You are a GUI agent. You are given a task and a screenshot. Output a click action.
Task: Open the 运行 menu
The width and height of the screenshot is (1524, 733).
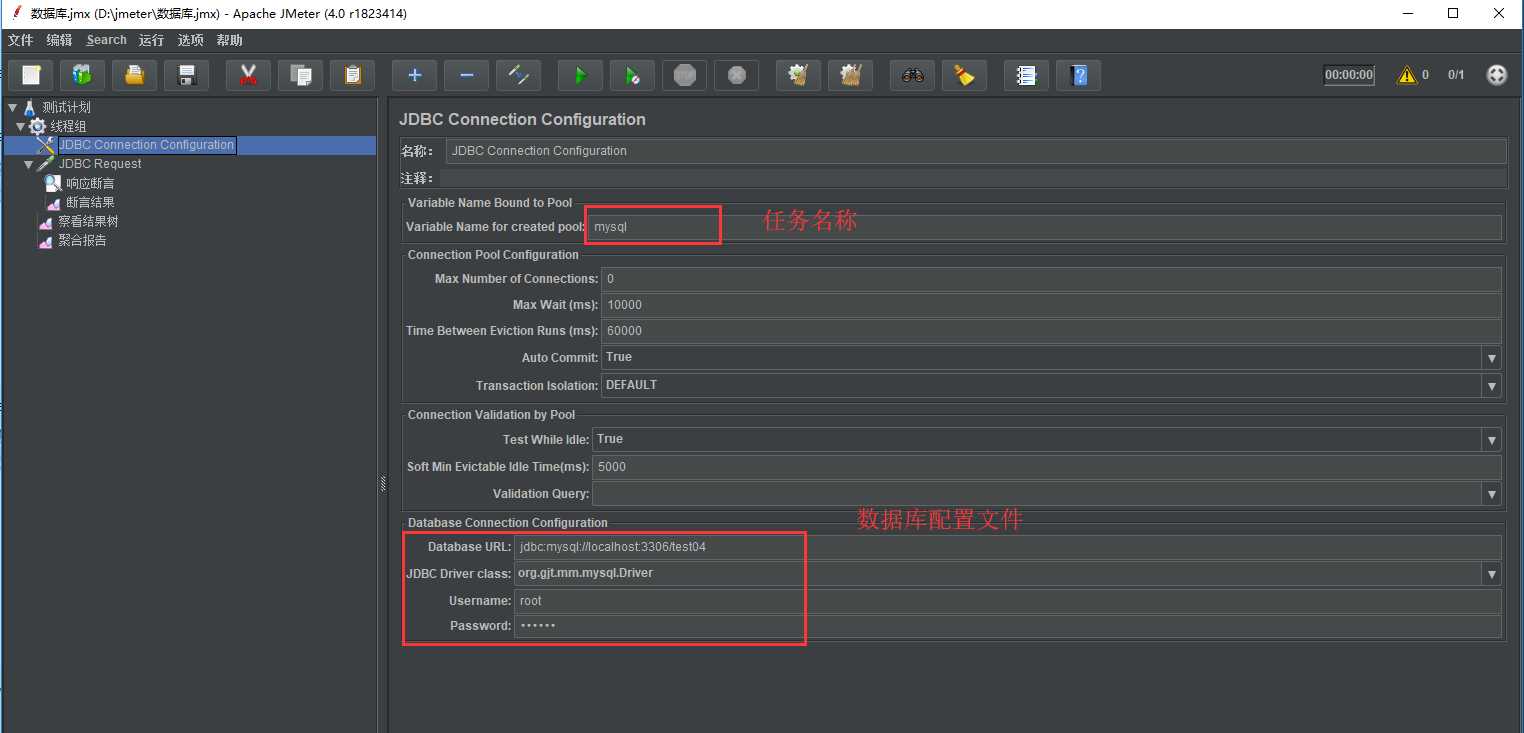(x=151, y=40)
